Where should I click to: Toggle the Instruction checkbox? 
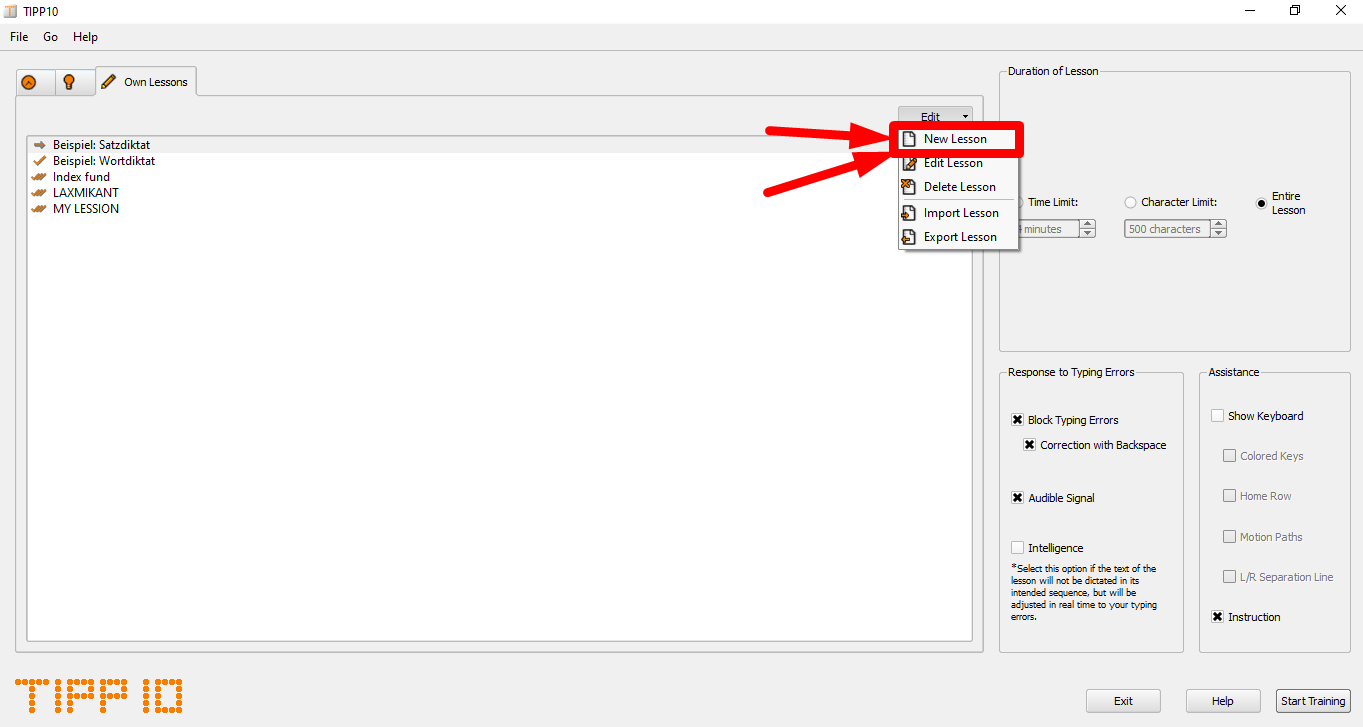click(x=1218, y=617)
